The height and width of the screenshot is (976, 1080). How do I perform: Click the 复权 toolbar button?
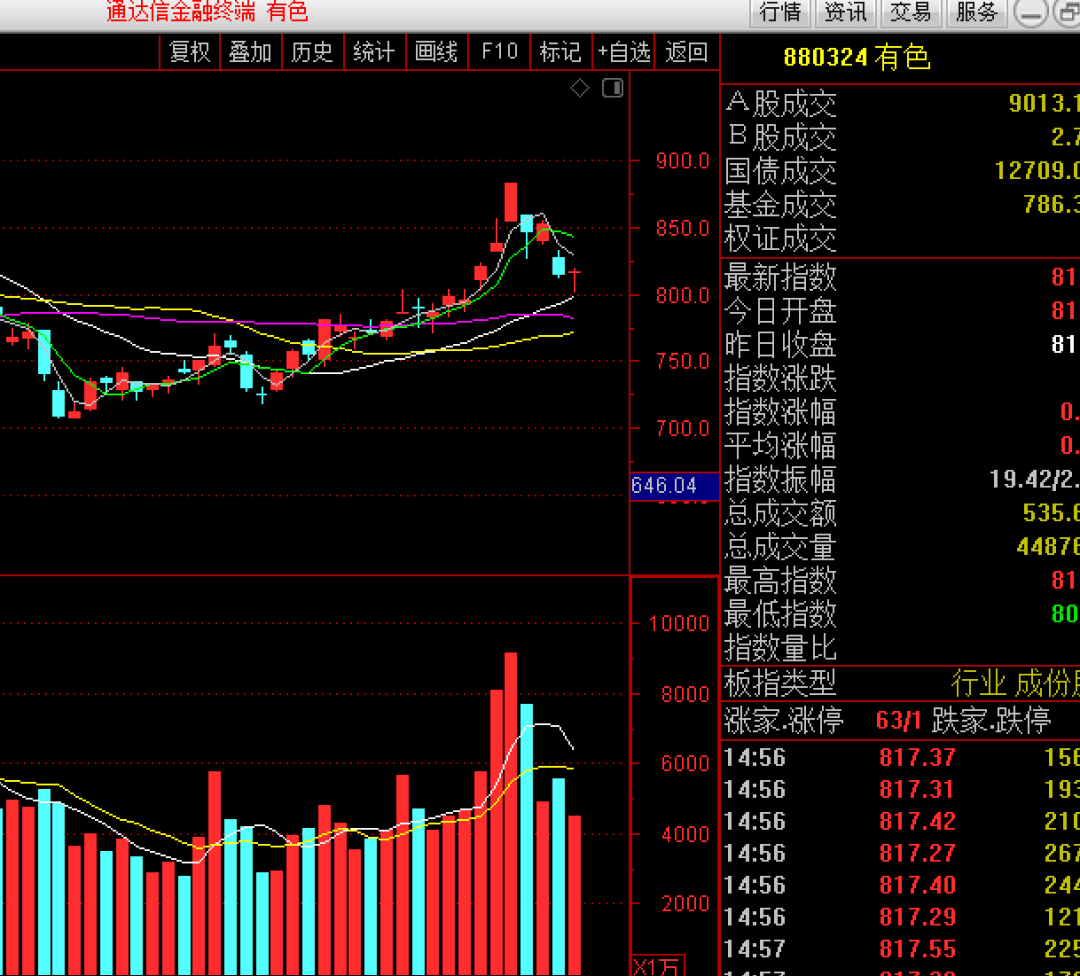190,52
